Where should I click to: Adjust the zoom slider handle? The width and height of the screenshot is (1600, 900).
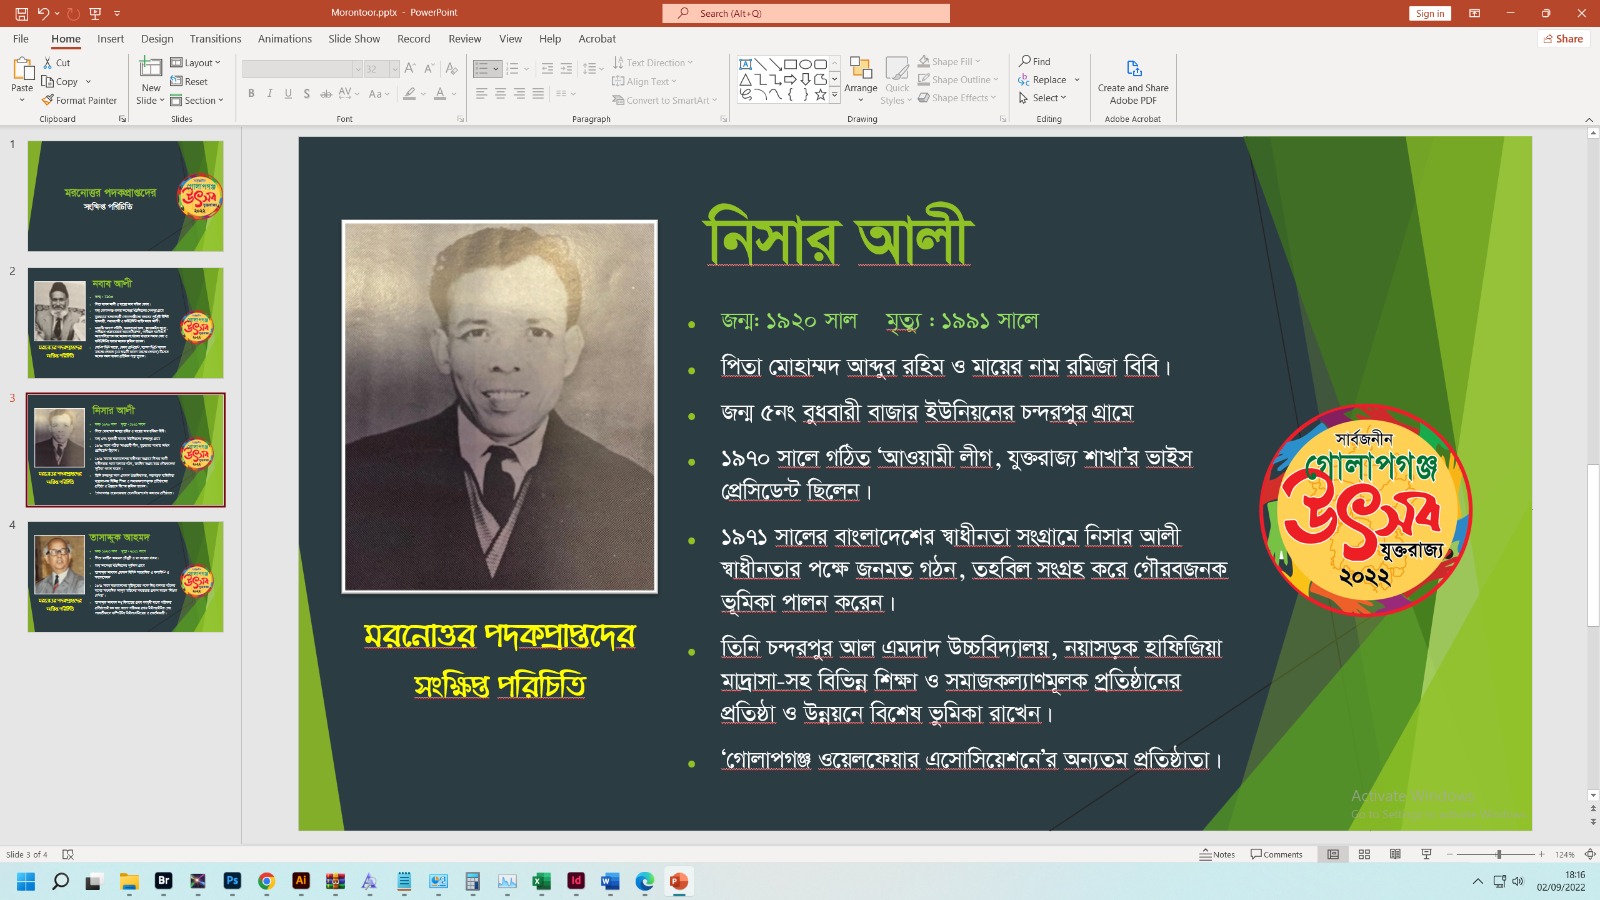pos(1498,854)
